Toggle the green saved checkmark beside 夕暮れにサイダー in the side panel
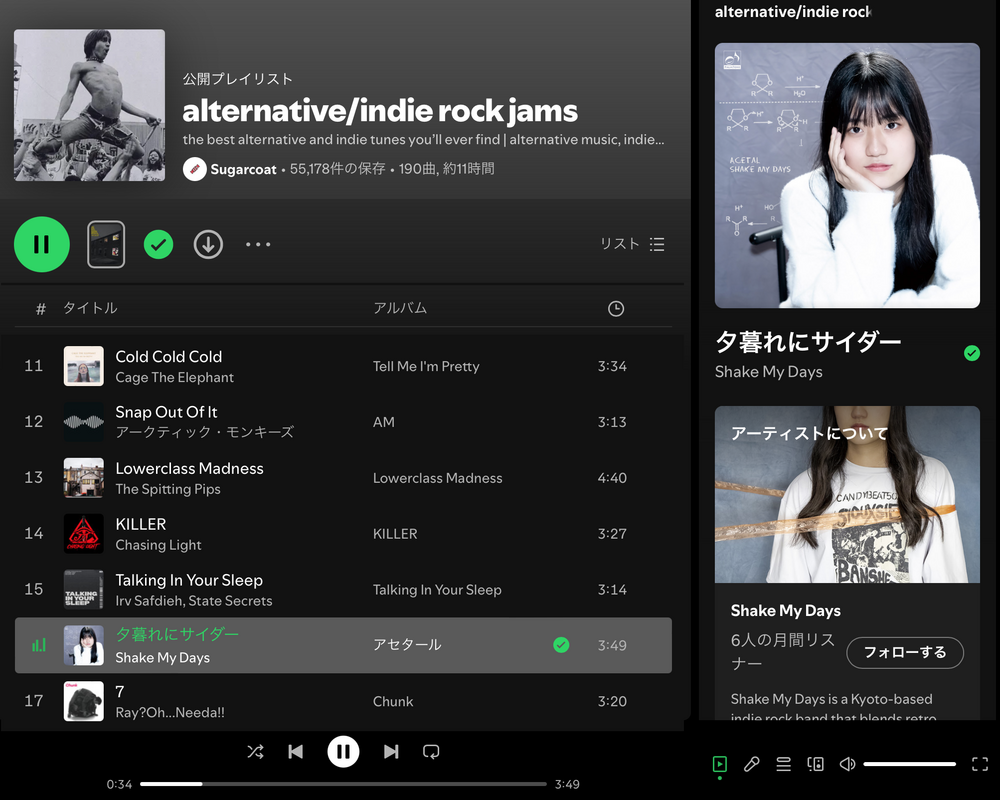 pyautogui.click(x=971, y=353)
